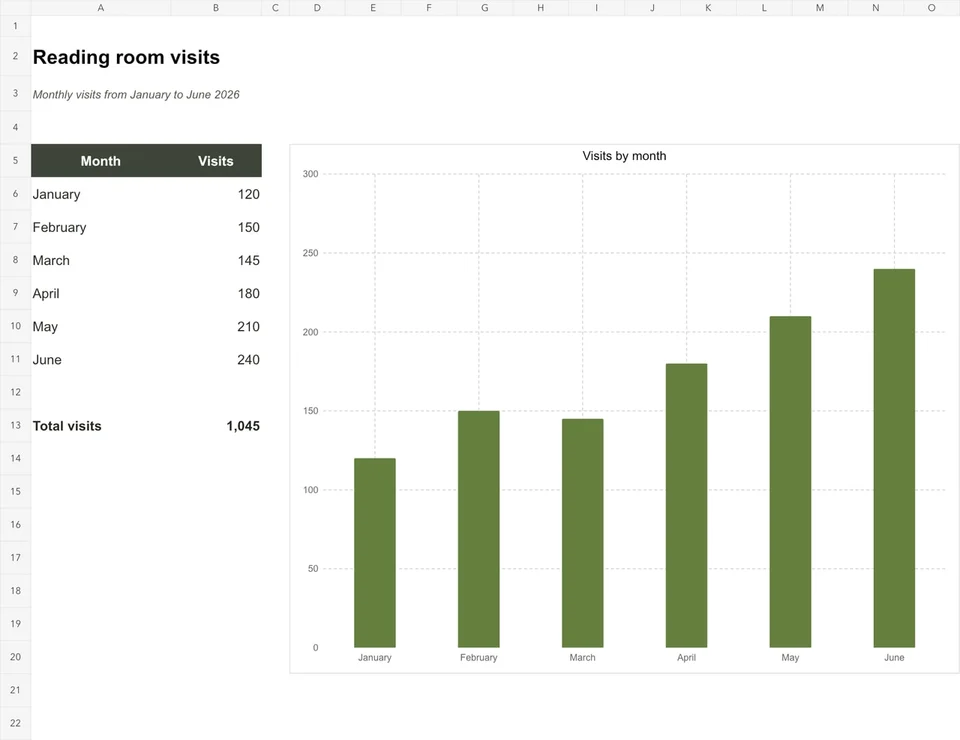Select the subtitle 'Monthly visits from January to June 2026'
The height and width of the screenshot is (740, 960).
136,94
